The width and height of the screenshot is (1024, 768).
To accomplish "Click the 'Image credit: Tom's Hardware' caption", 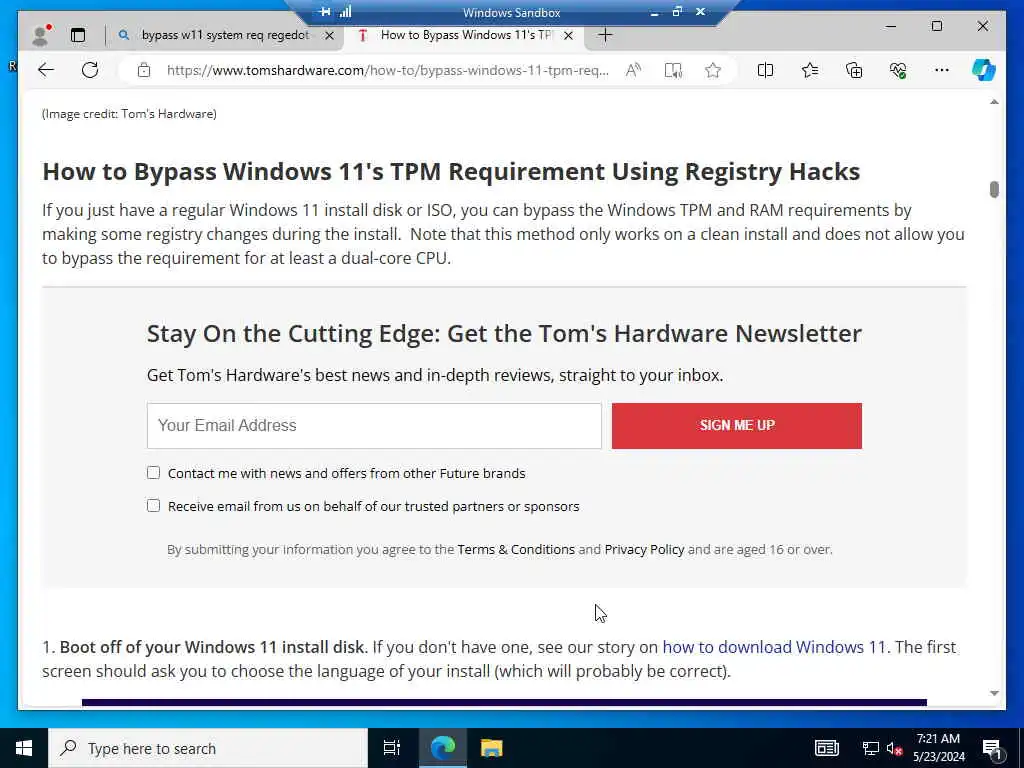I will click(x=129, y=114).
